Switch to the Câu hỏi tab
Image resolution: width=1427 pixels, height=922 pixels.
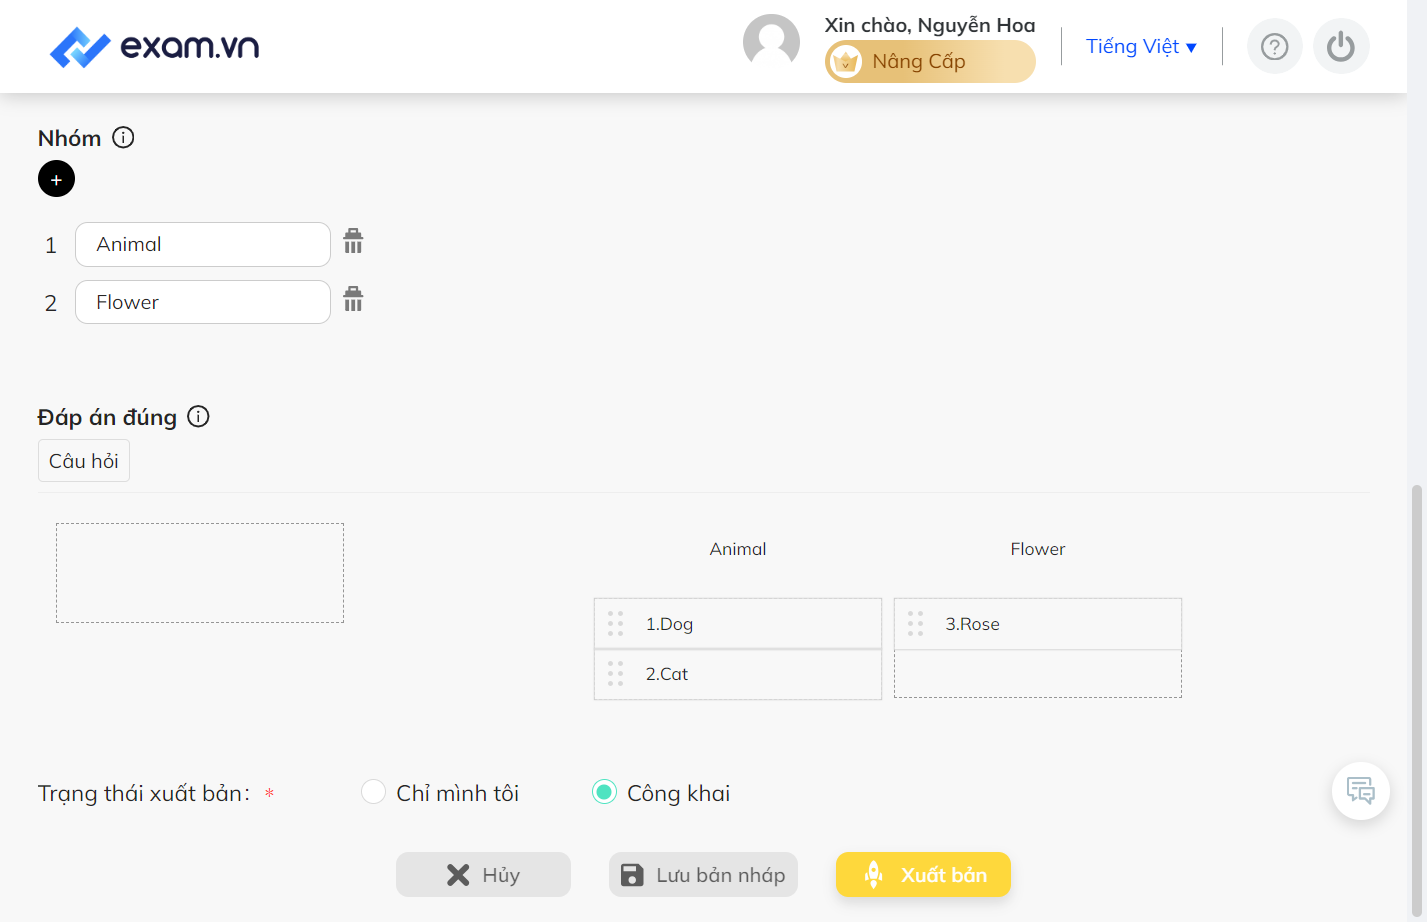(84, 461)
